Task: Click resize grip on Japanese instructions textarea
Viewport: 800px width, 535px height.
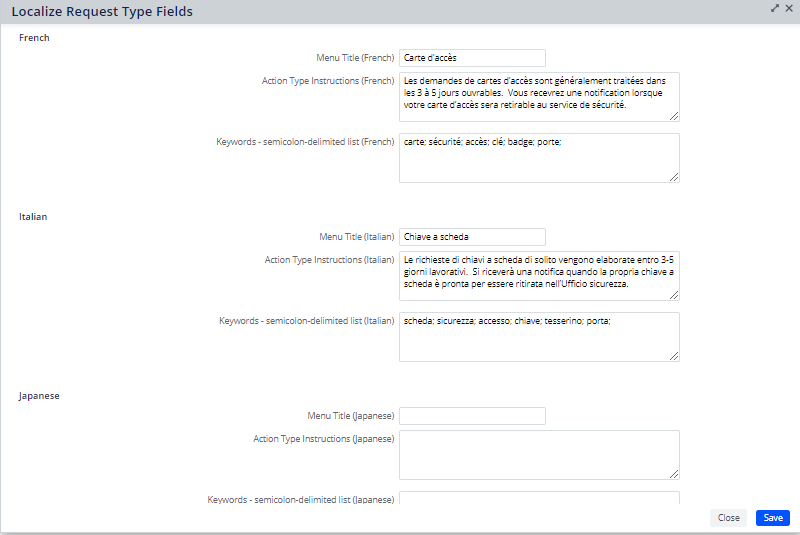Action: (x=674, y=474)
